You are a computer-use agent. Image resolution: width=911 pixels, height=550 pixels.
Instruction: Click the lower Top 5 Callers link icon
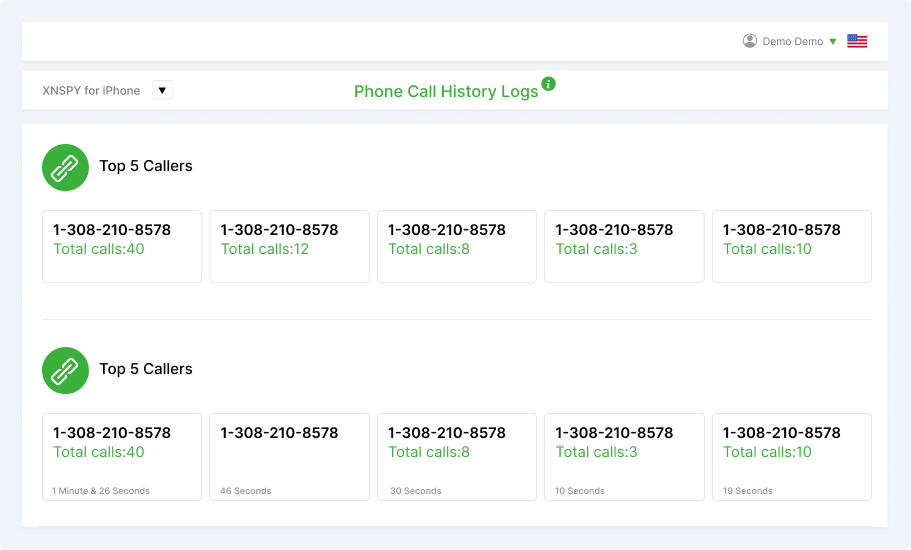[65, 371]
